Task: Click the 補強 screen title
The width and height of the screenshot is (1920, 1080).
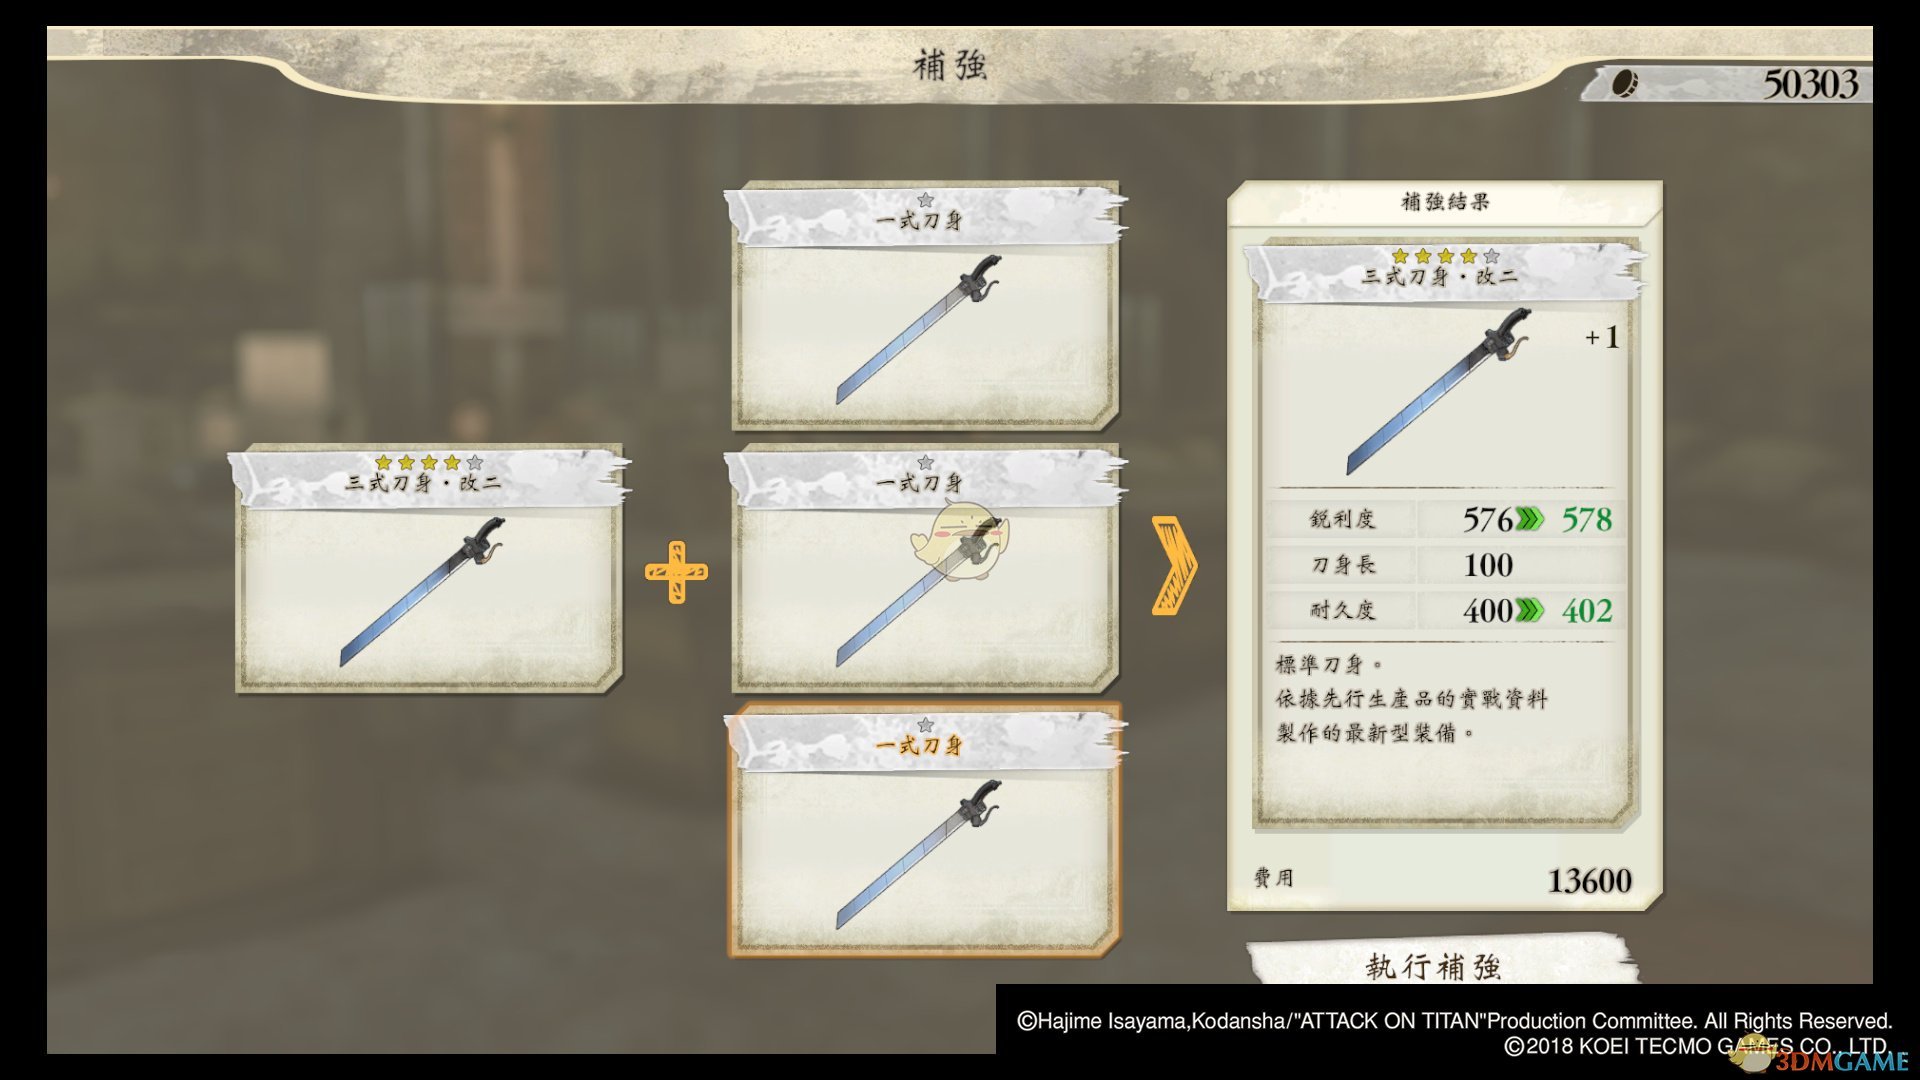Action: coord(950,66)
